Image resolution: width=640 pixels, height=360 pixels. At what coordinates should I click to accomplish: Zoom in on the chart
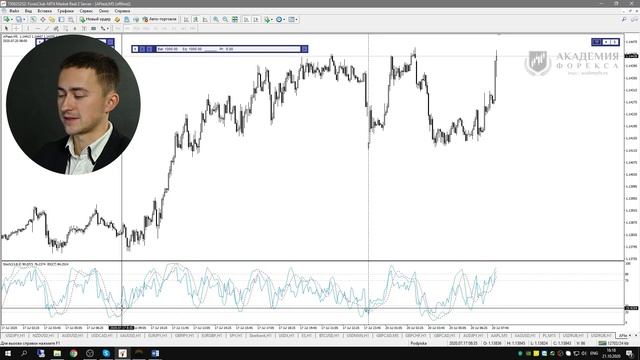click(216, 19)
